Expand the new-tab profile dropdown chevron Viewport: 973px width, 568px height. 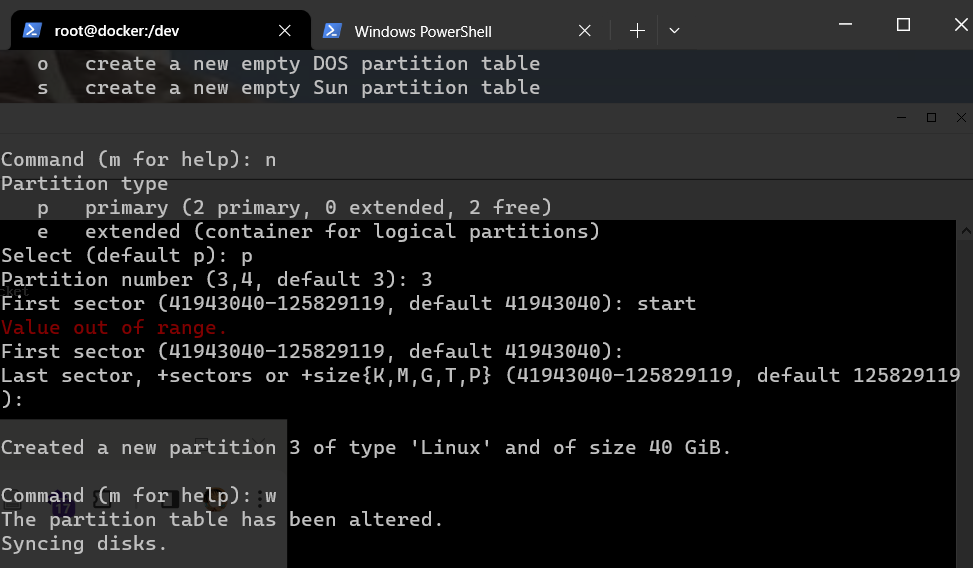(674, 31)
